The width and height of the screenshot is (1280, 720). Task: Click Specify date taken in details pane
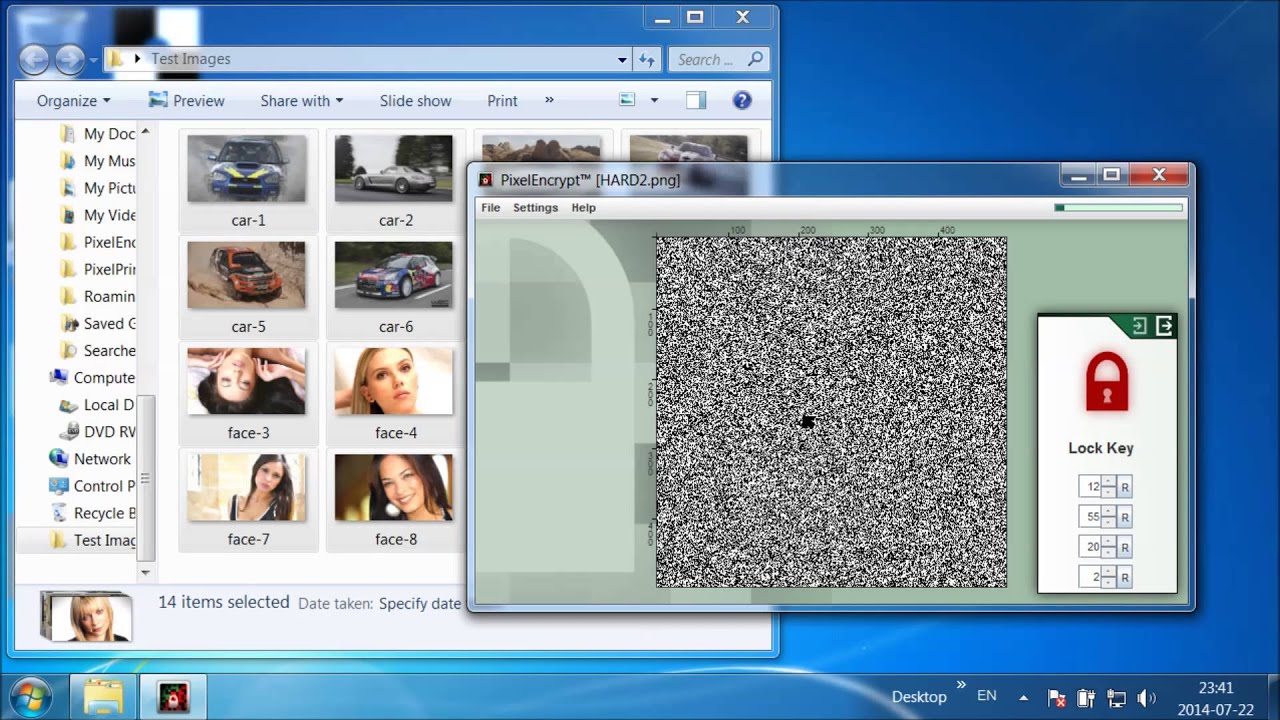(419, 604)
